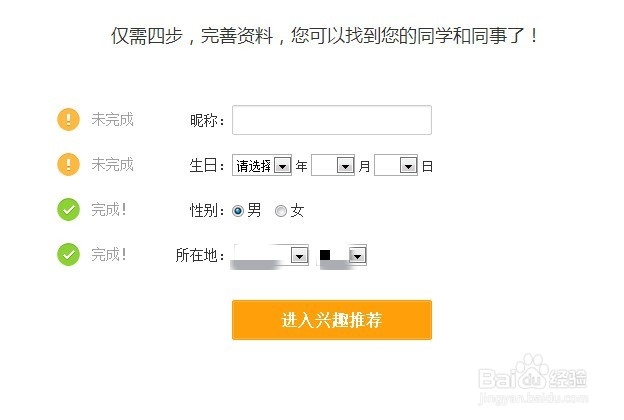Expand the birthday month dropdown
The height and width of the screenshot is (420, 624).
(334, 166)
